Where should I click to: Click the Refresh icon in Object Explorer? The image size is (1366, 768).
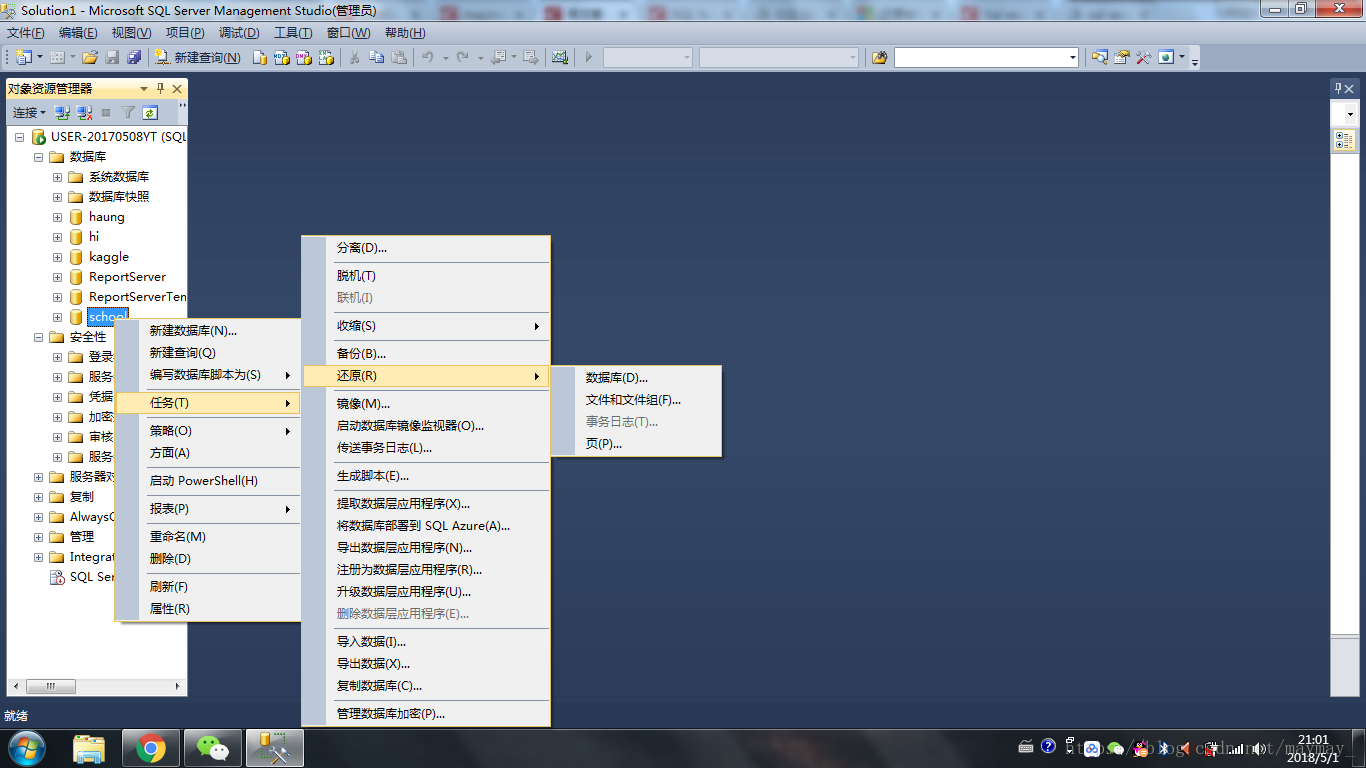coord(150,113)
